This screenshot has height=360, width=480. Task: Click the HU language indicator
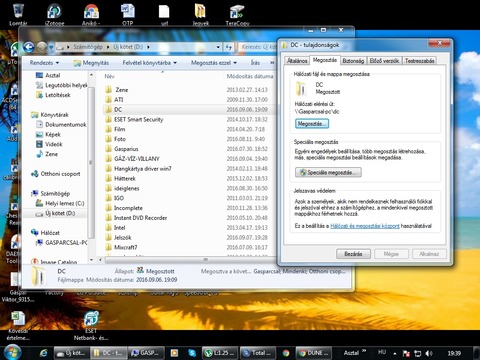point(382,352)
